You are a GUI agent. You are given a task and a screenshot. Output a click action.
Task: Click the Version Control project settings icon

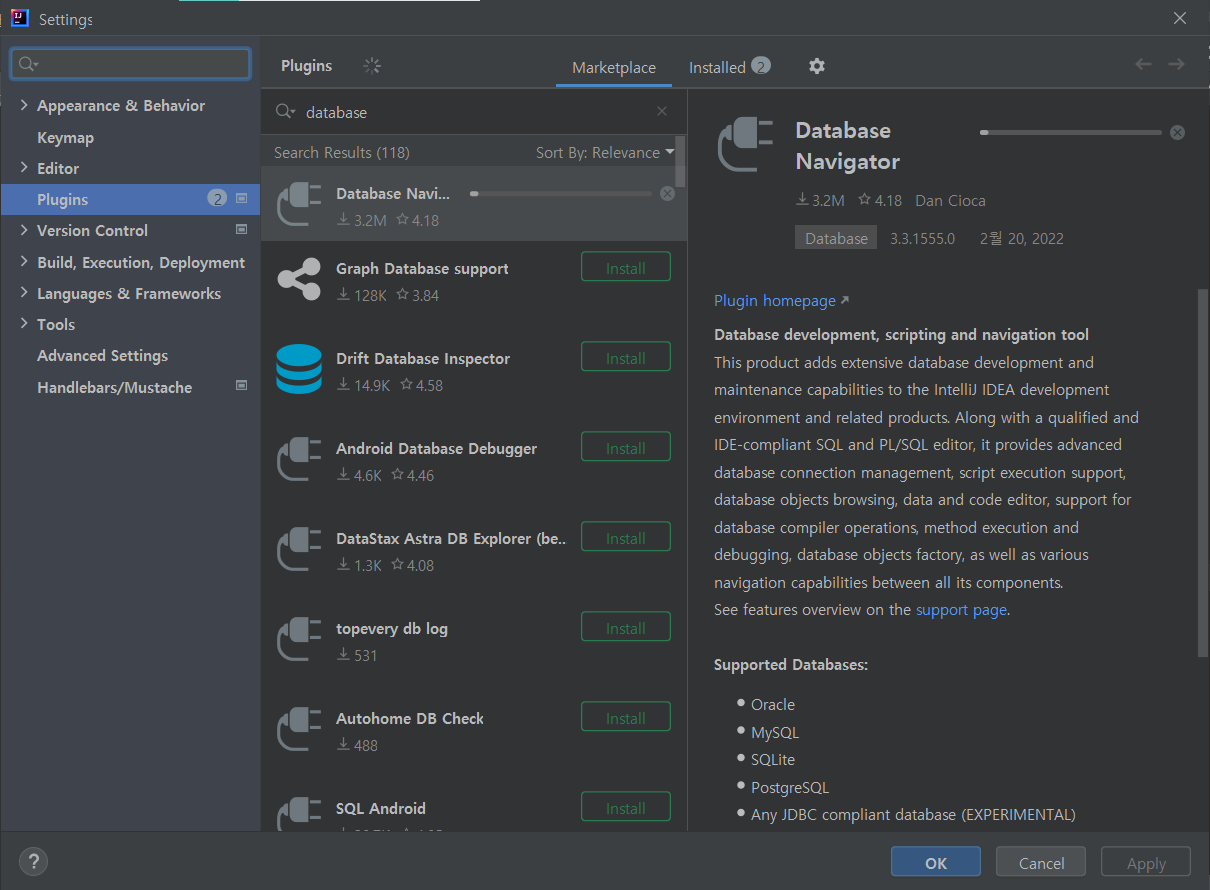point(241,230)
